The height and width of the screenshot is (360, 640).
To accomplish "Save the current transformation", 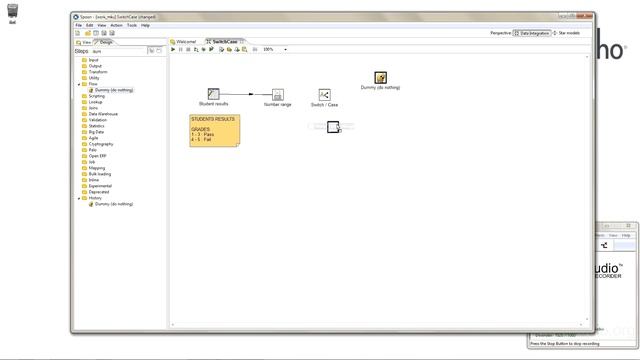I will (x=104, y=33).
